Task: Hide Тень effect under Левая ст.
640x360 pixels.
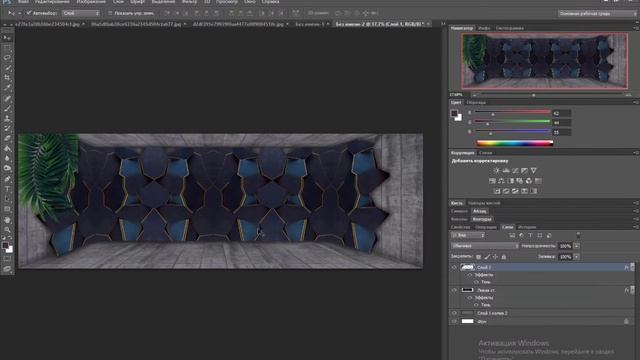Action: [x=476, y=305]
